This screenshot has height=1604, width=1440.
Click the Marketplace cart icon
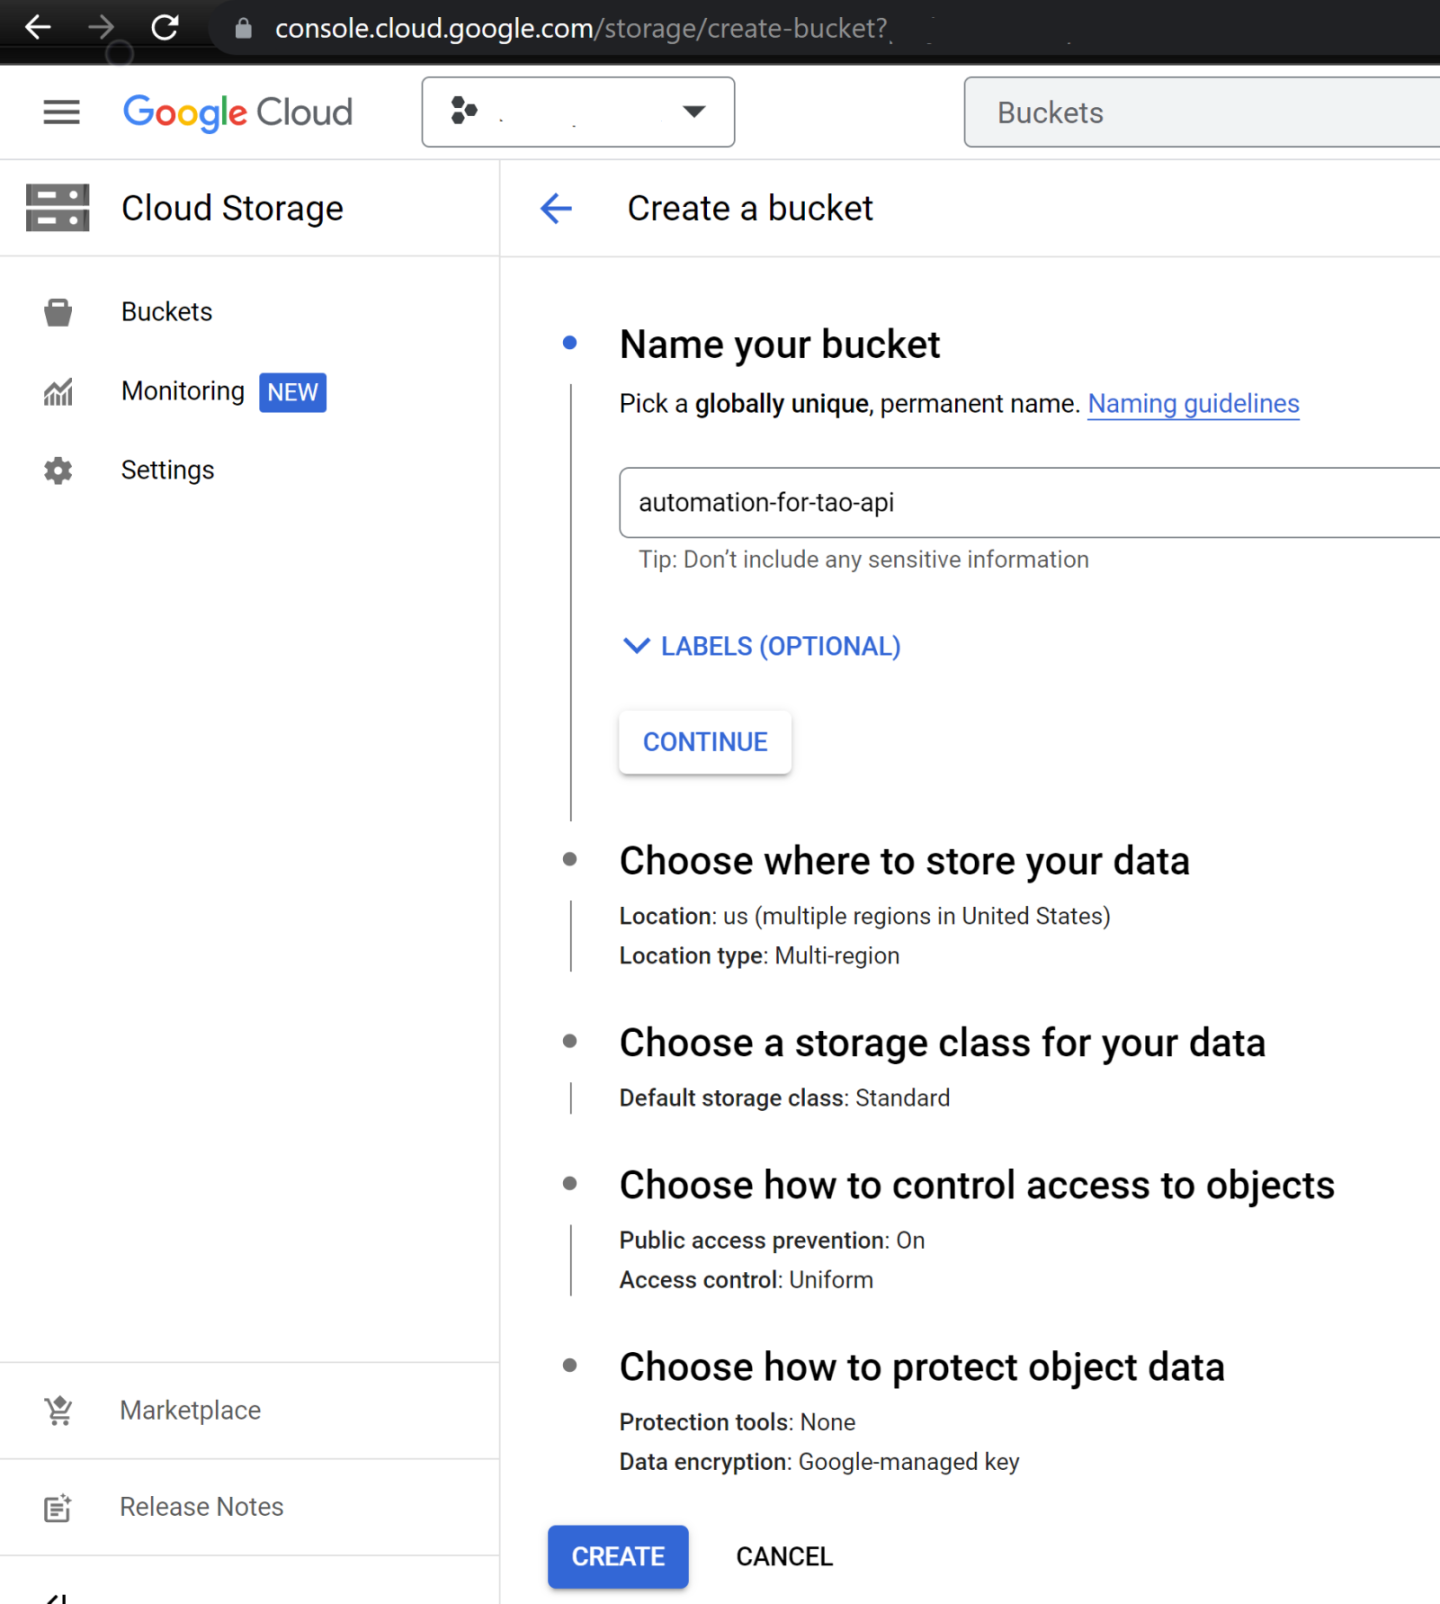[x=58, y=1410]
